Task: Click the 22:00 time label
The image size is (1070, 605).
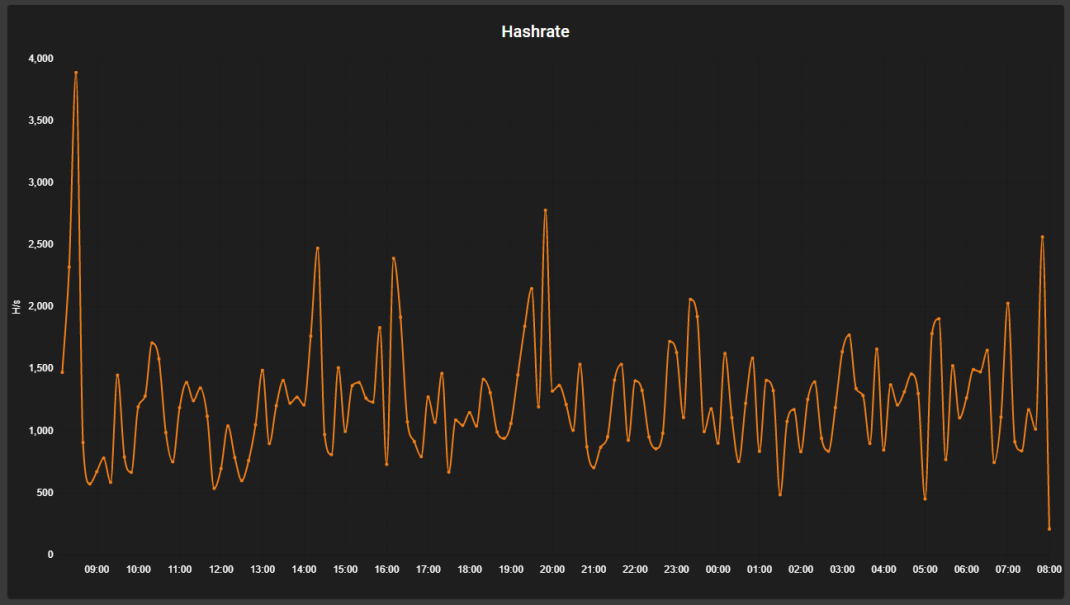Action: point(635,570)
